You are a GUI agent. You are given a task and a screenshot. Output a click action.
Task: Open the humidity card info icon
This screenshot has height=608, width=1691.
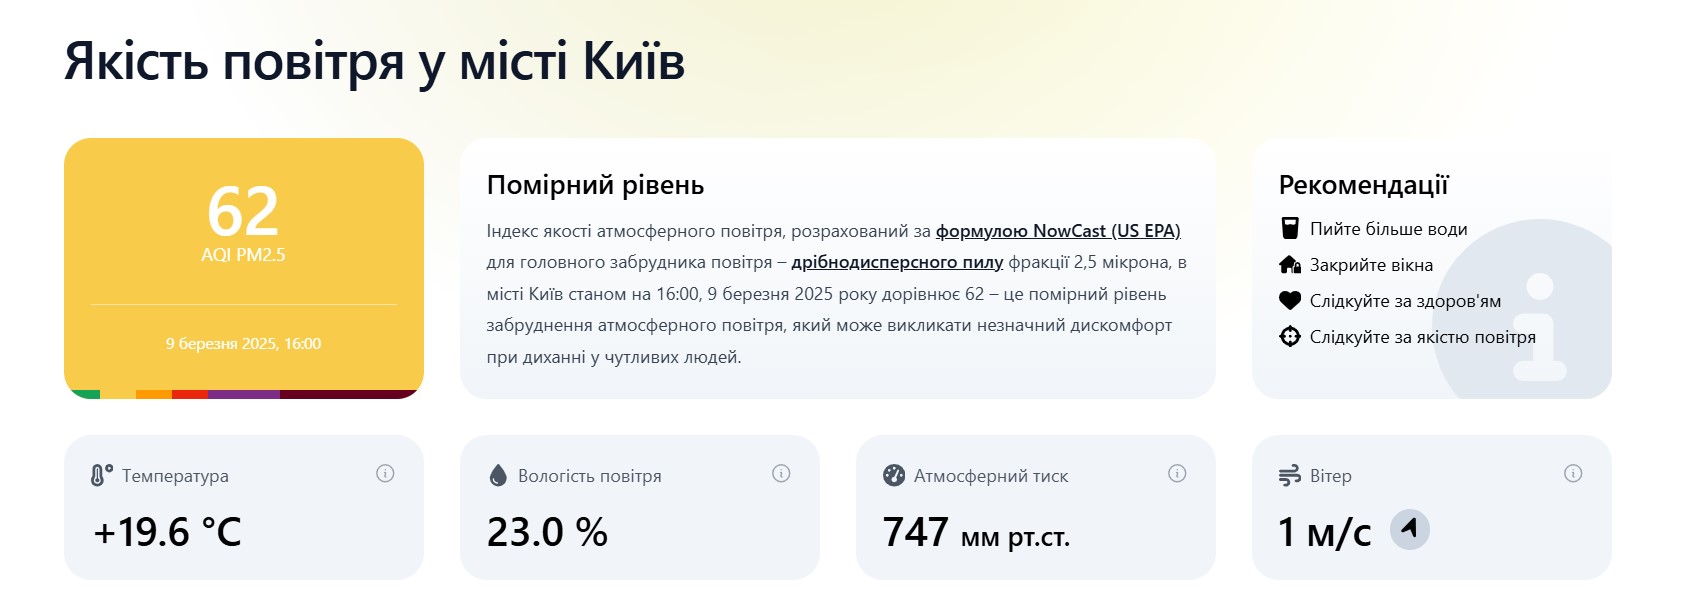click(781, 474)
